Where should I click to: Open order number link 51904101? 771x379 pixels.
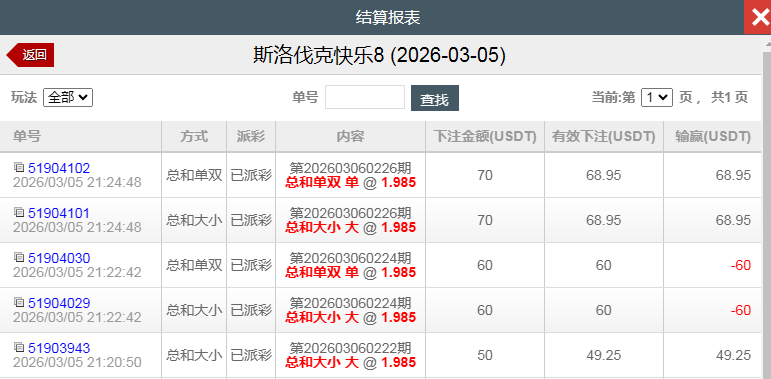(59, 213)
